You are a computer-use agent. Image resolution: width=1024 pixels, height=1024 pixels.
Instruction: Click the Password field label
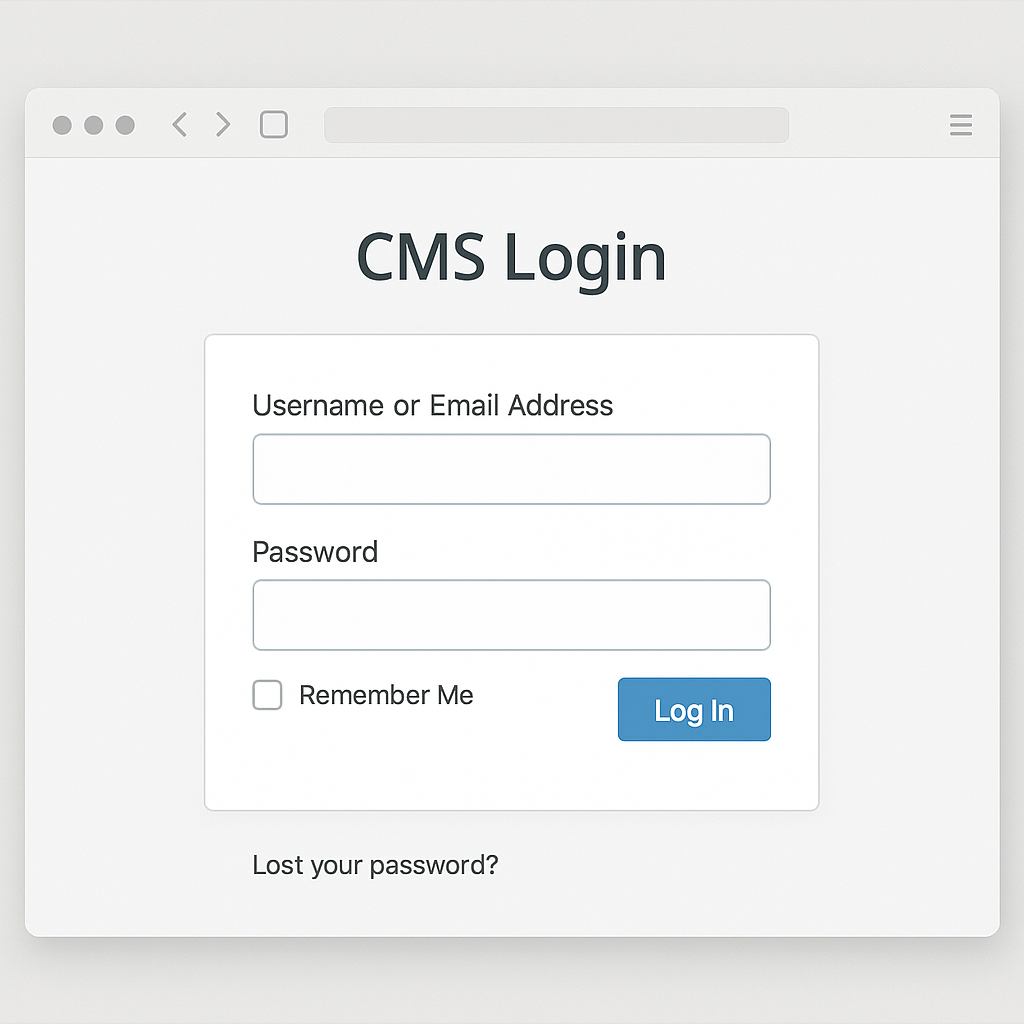(315, 552)
